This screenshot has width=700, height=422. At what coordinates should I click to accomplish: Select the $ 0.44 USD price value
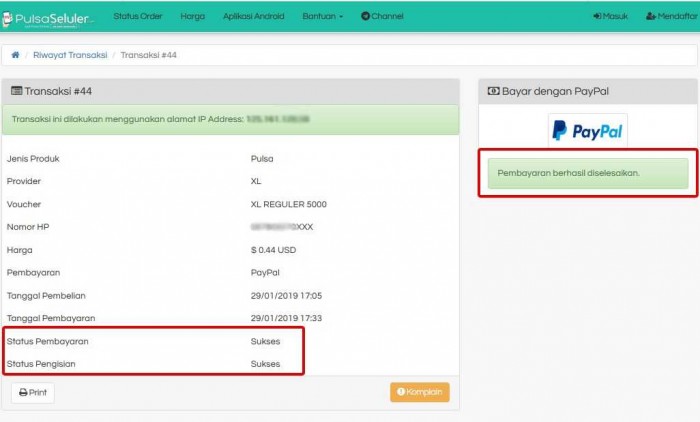273,250
